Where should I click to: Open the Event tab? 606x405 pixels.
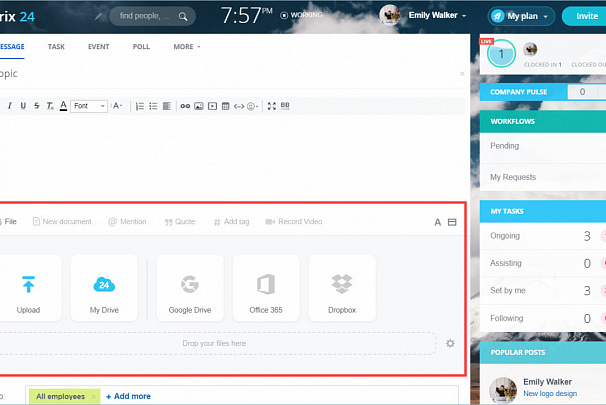[x=99, y=47]
